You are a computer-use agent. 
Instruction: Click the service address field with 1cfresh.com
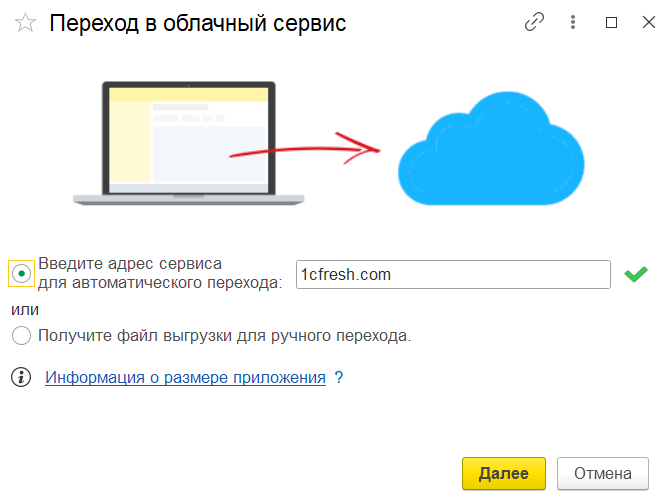[x=453, y=274]
